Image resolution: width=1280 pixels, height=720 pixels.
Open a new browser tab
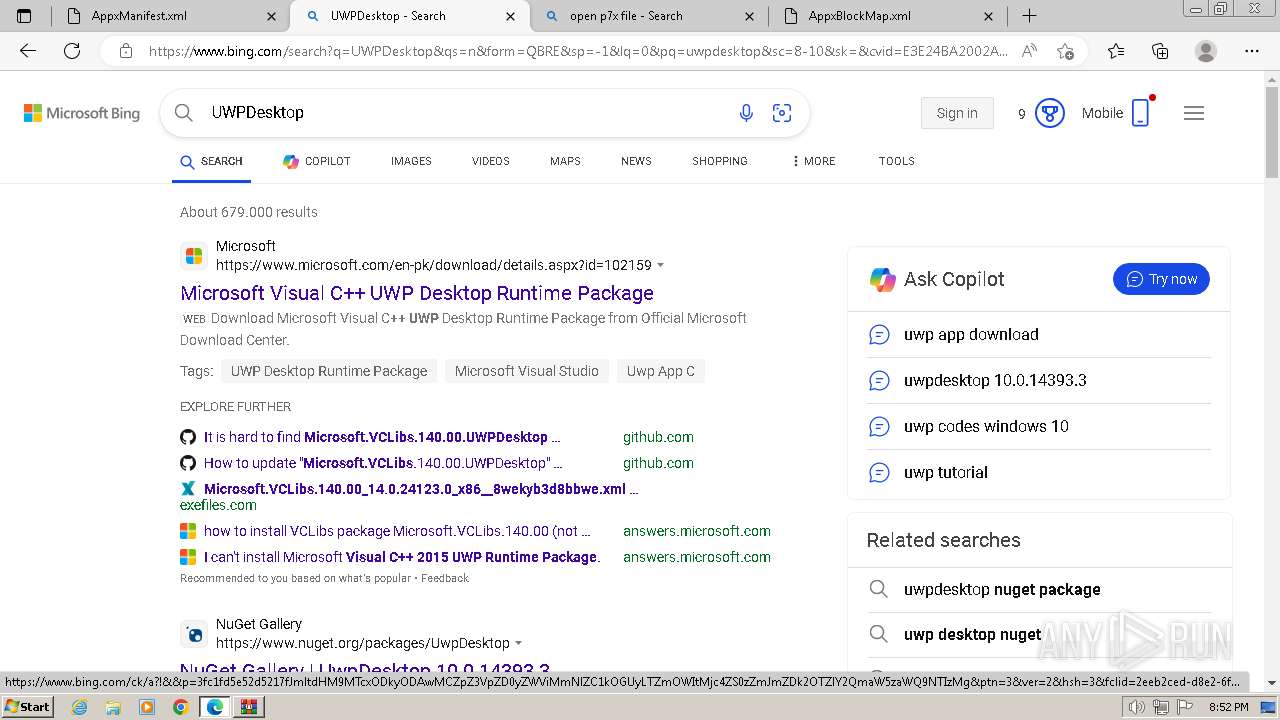point(1029,16)
